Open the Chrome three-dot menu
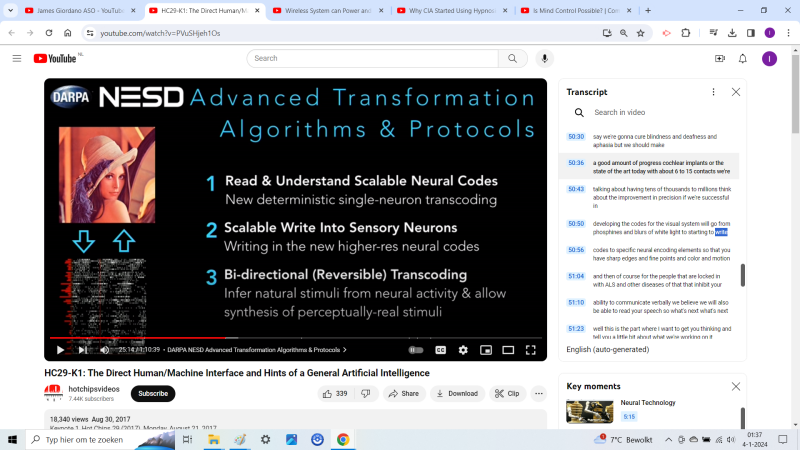Screen dimensions: 800x450 (x=788, y=33)
